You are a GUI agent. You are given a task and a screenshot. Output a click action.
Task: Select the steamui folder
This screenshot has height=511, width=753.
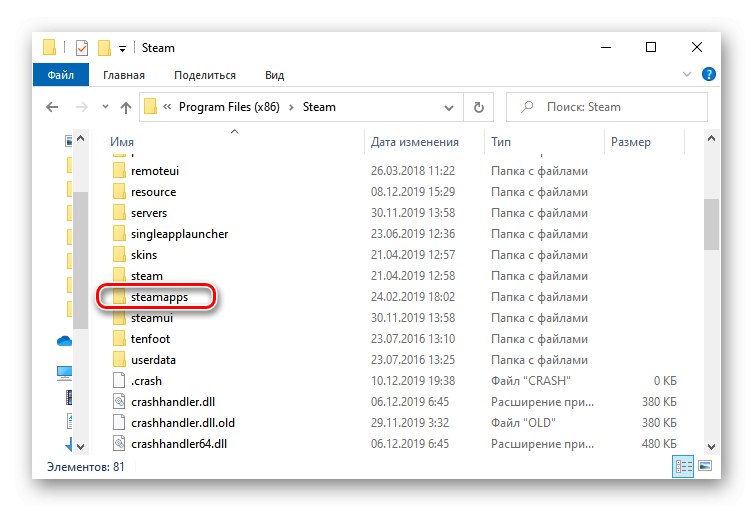click(x=152, y=318)
